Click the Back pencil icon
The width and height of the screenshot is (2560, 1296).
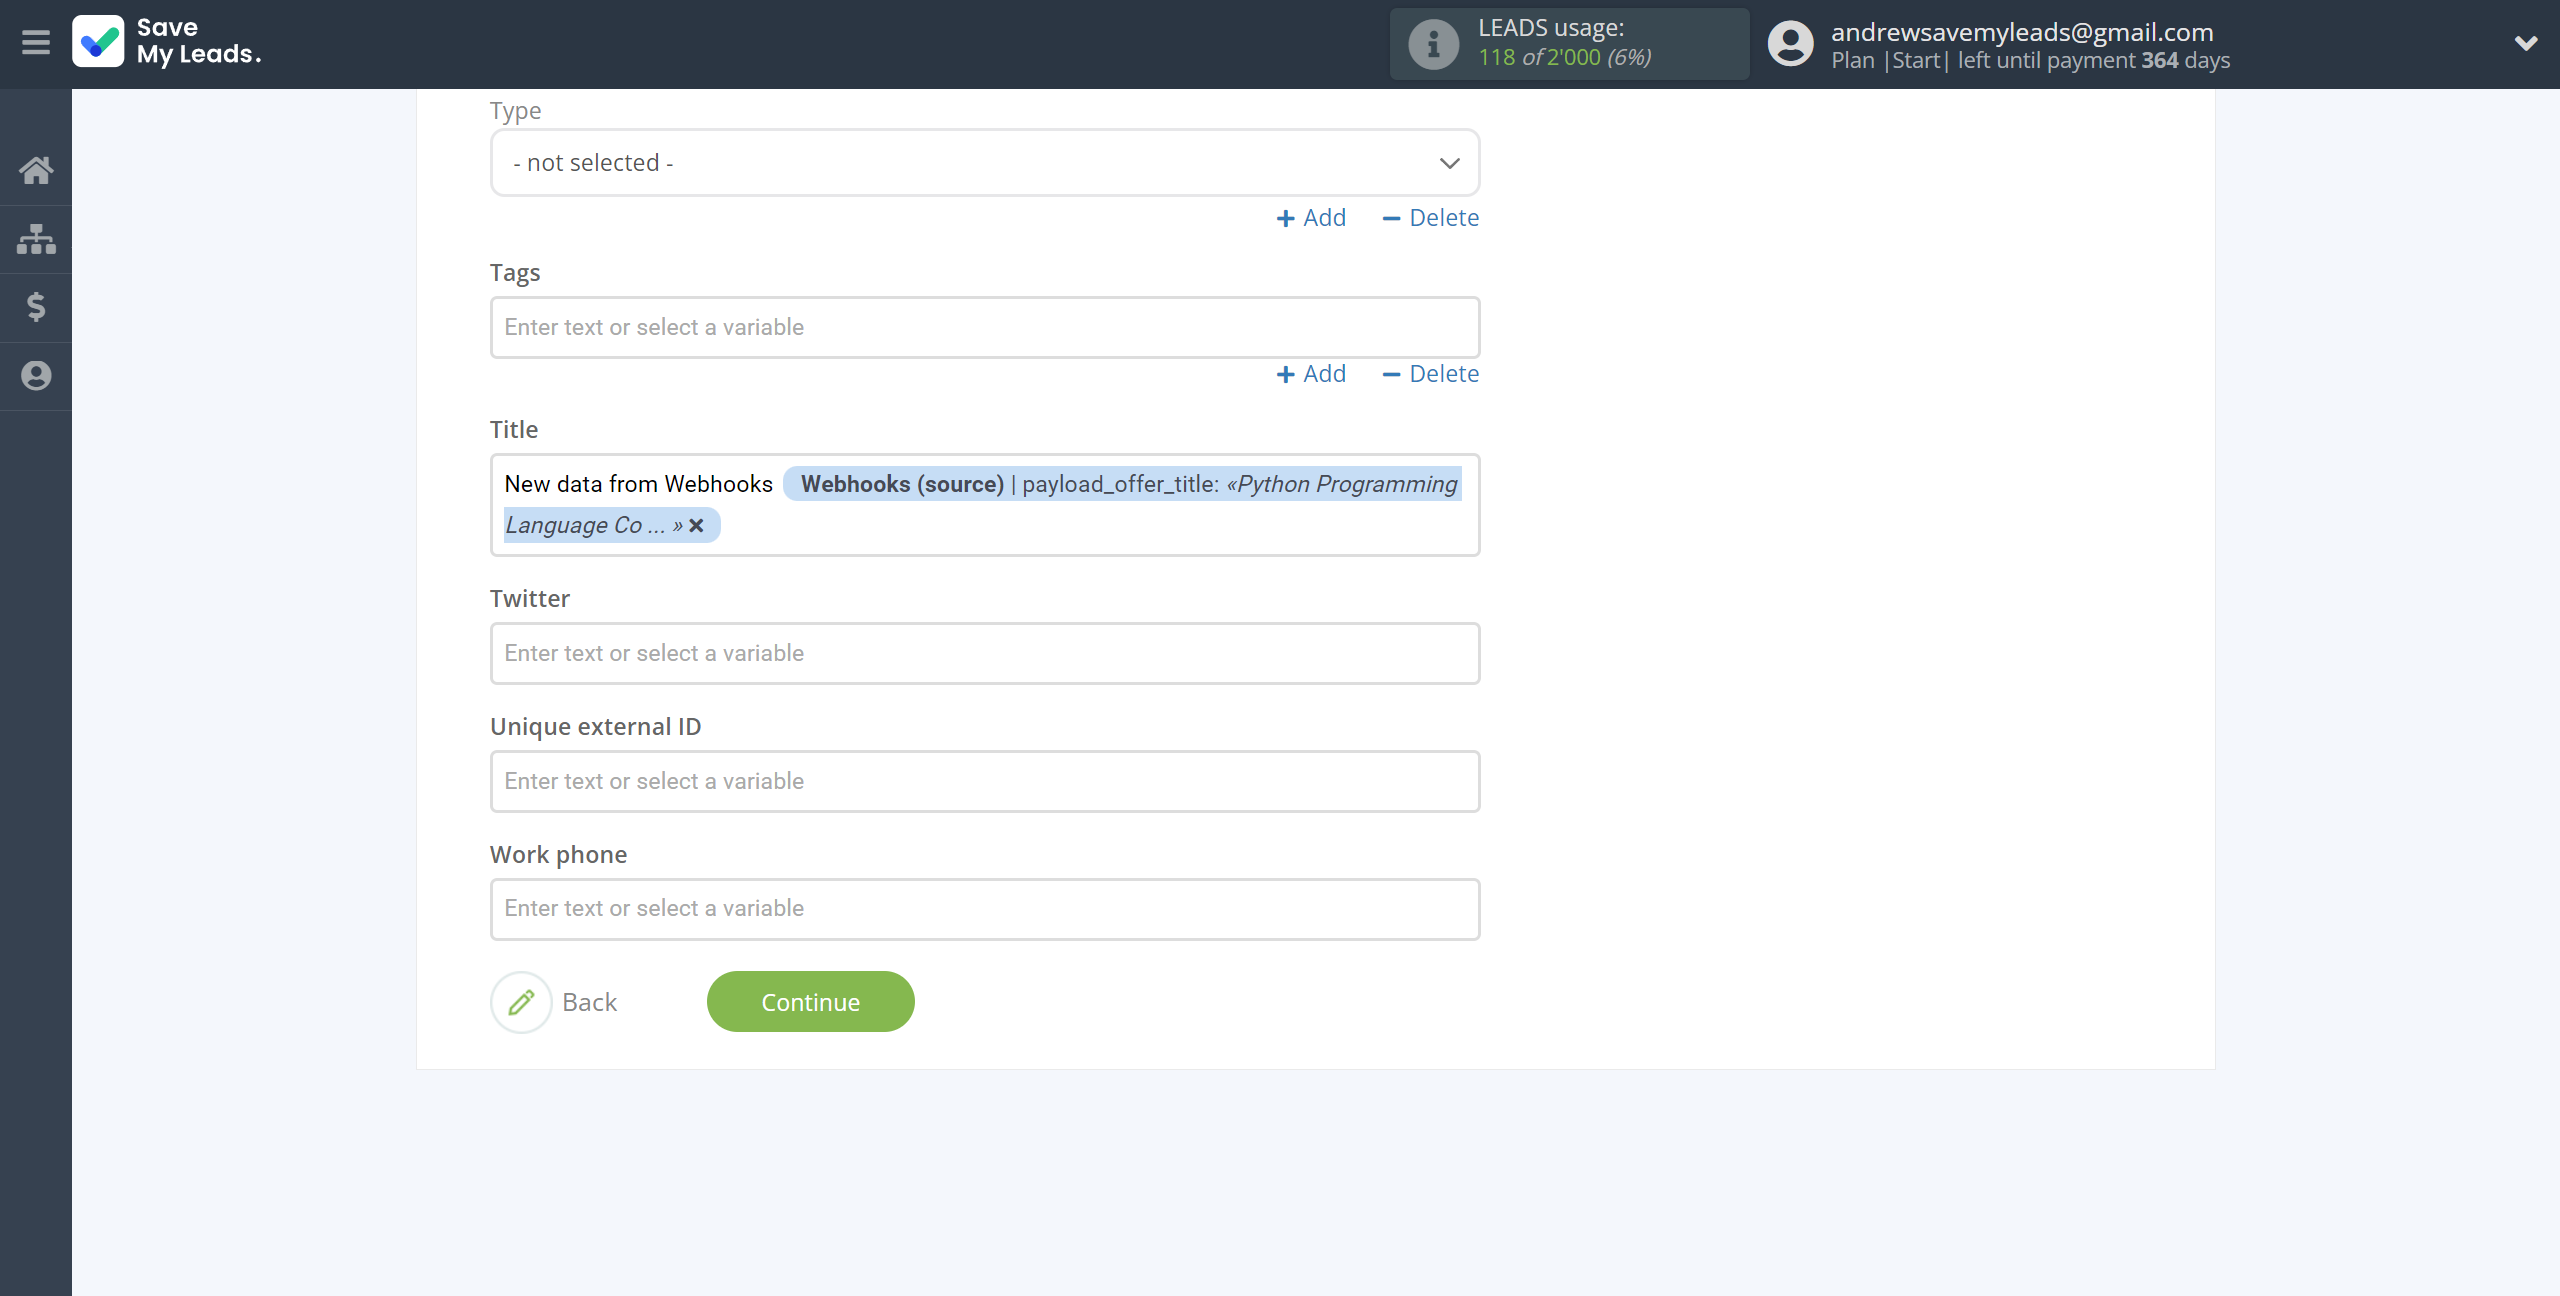coord(521,1002)
